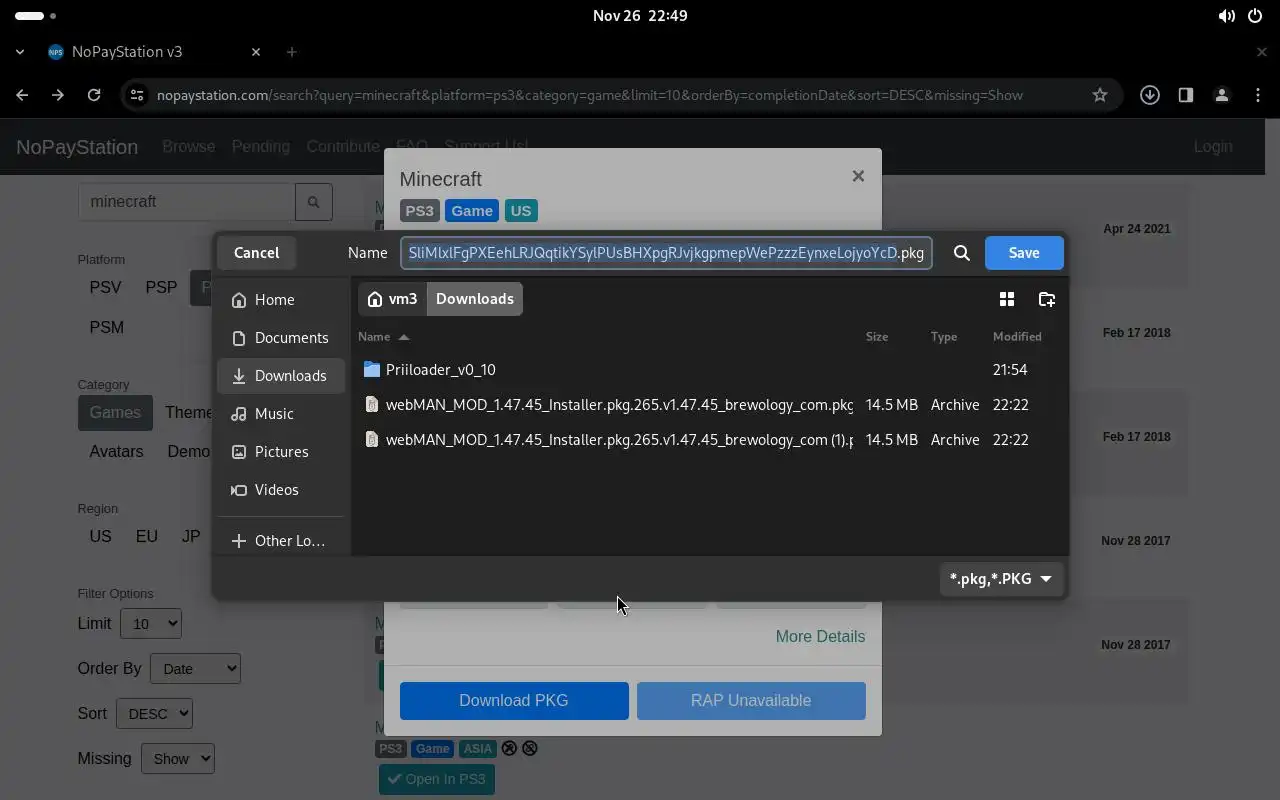Select webMAN_MOD brewology_com (1) file

[709, 440]
